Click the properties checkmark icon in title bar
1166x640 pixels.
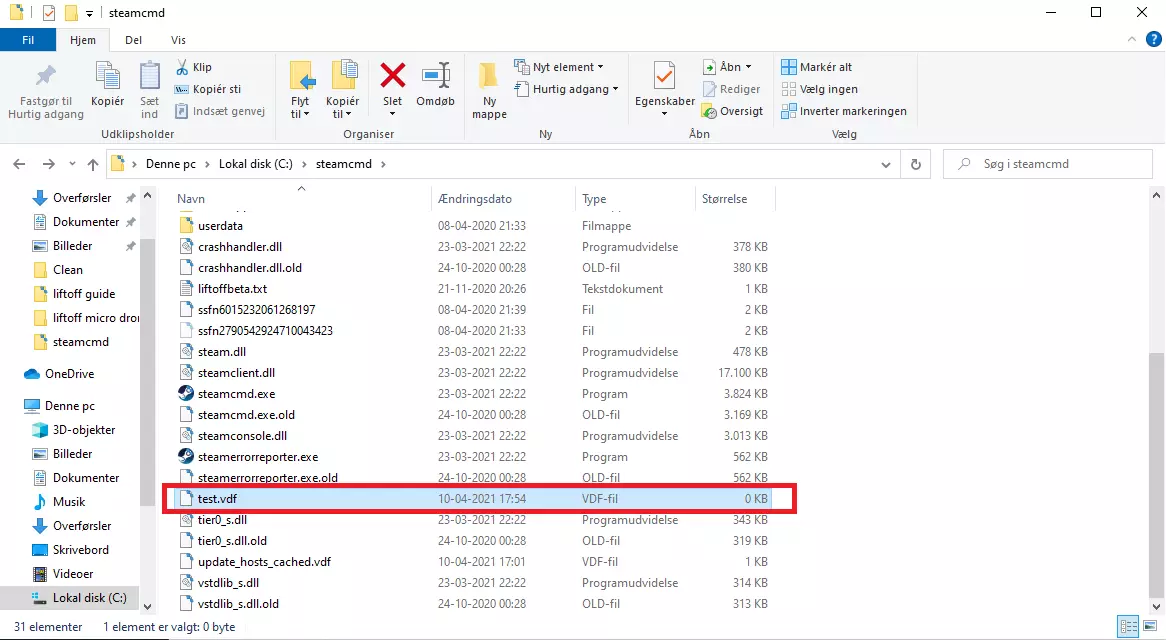pos(48,13)
